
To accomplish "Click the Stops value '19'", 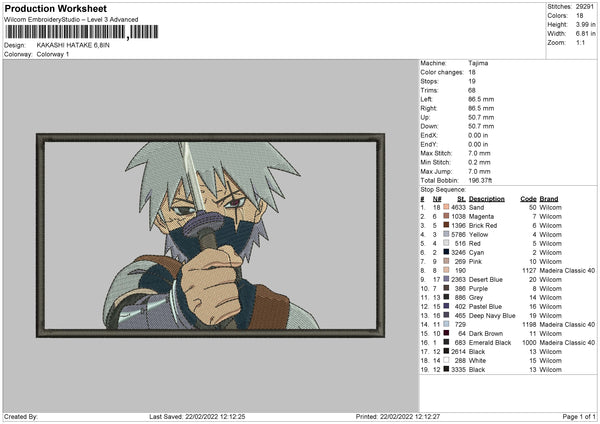I will point(472,81).
